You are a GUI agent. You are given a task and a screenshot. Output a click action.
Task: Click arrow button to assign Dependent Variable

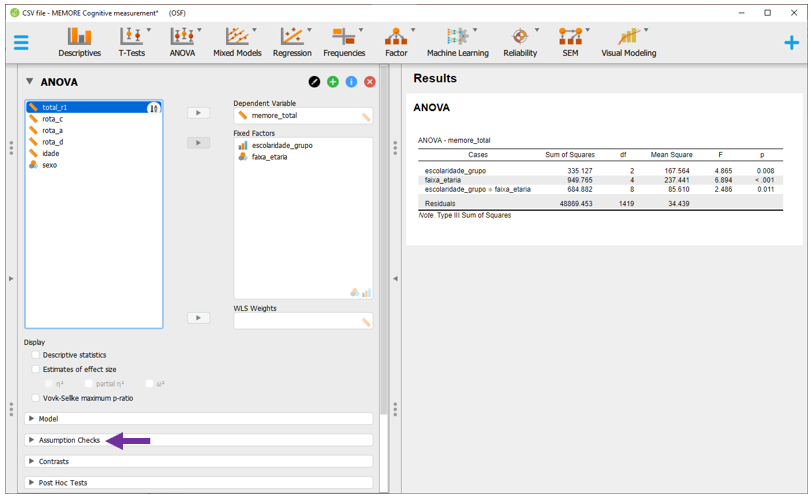[x=199, y=113]
